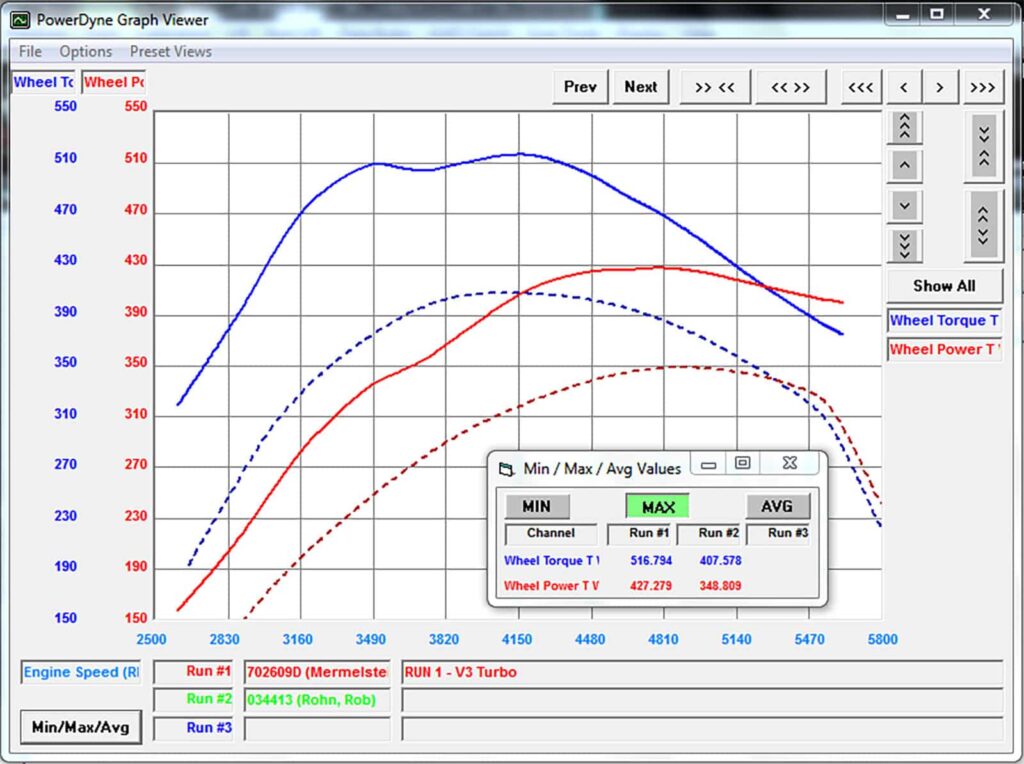1024x764 pixels.
Task: Click the Engine Speed axis label field
Action: click(81, 673)
